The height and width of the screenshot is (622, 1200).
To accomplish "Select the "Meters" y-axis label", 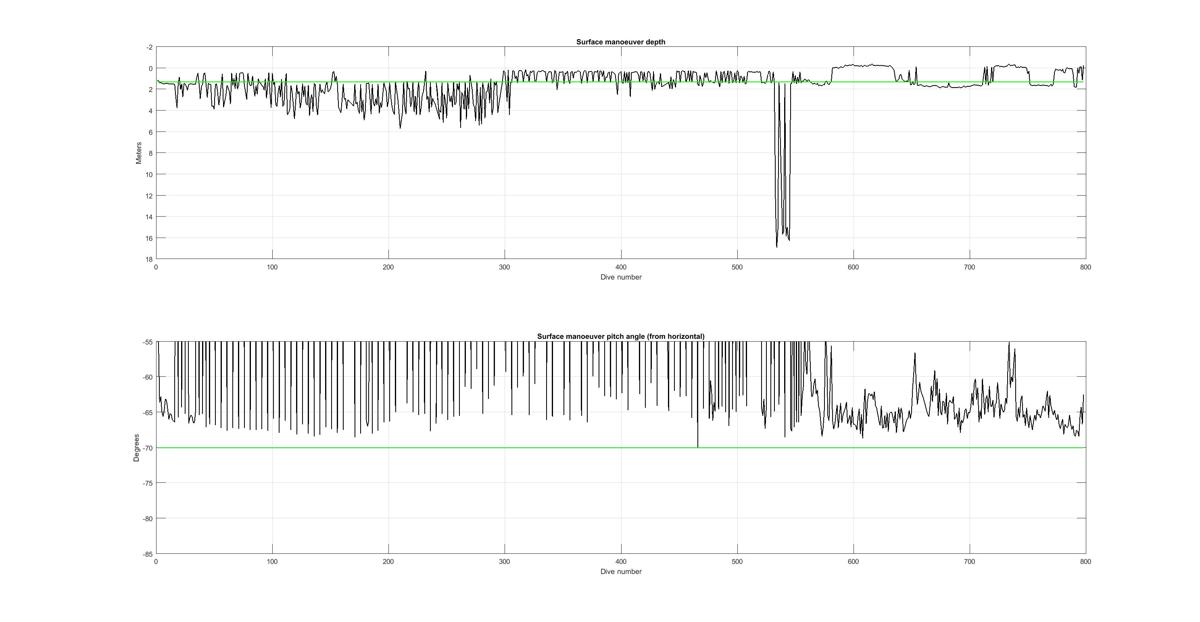I will click(139, 153).
